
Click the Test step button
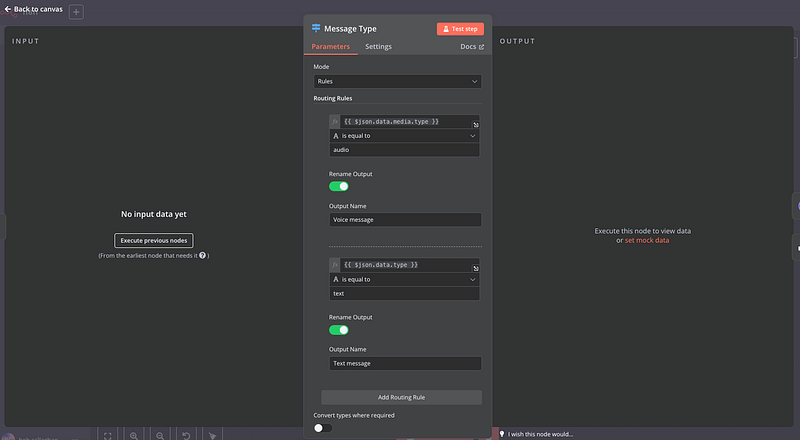point(460,29)
